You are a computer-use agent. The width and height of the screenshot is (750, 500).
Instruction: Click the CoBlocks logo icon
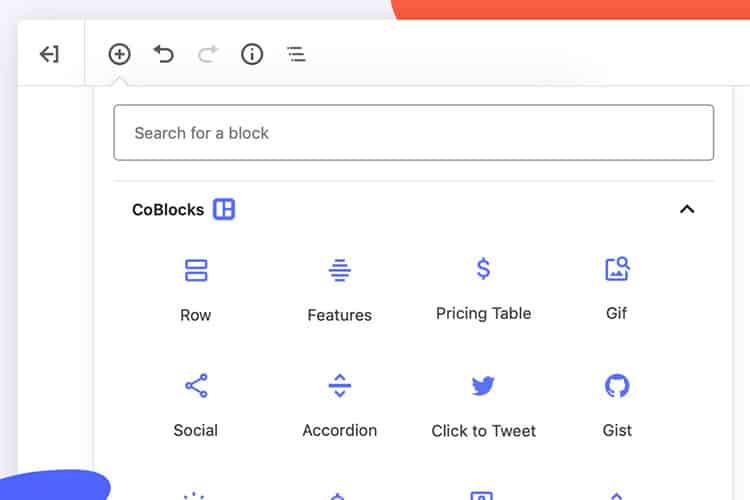(x=224, y=209)
